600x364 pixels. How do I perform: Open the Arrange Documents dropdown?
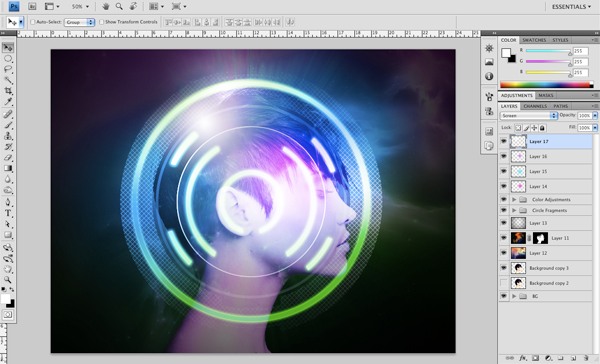click(x=157, y=7)
